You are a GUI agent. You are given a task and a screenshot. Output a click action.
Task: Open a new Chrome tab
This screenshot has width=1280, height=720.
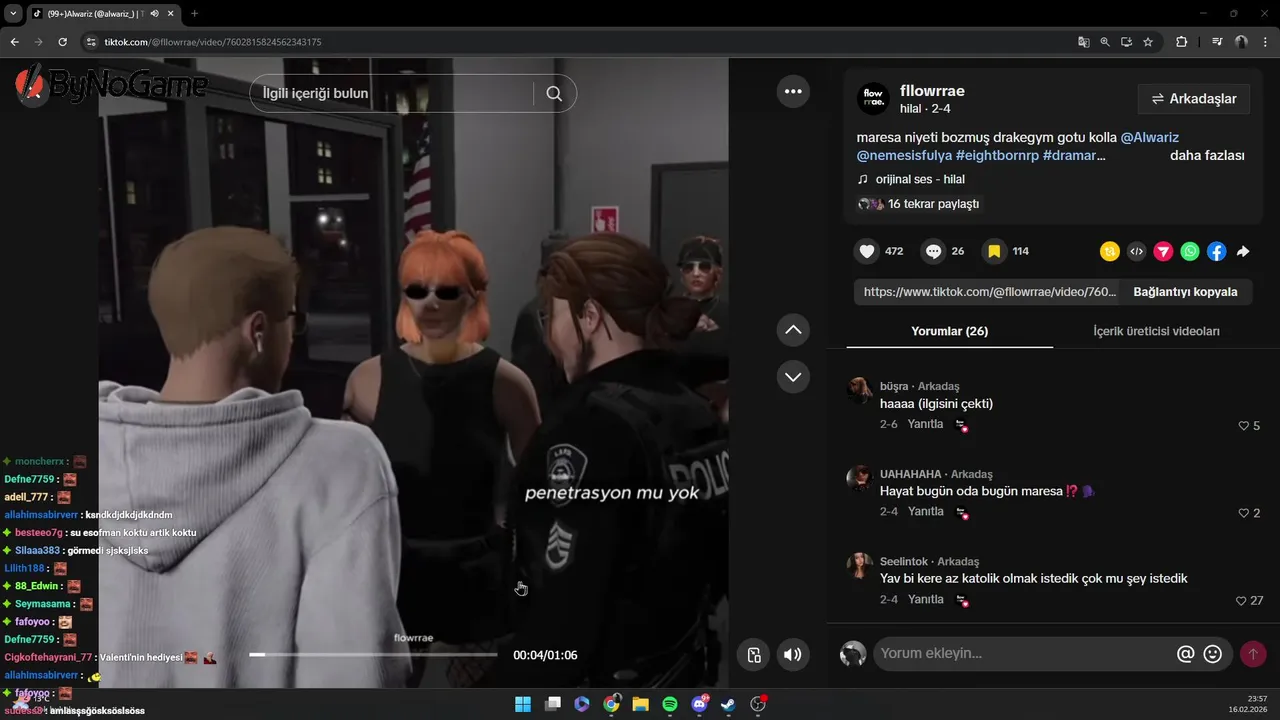(x=194, y=13)
